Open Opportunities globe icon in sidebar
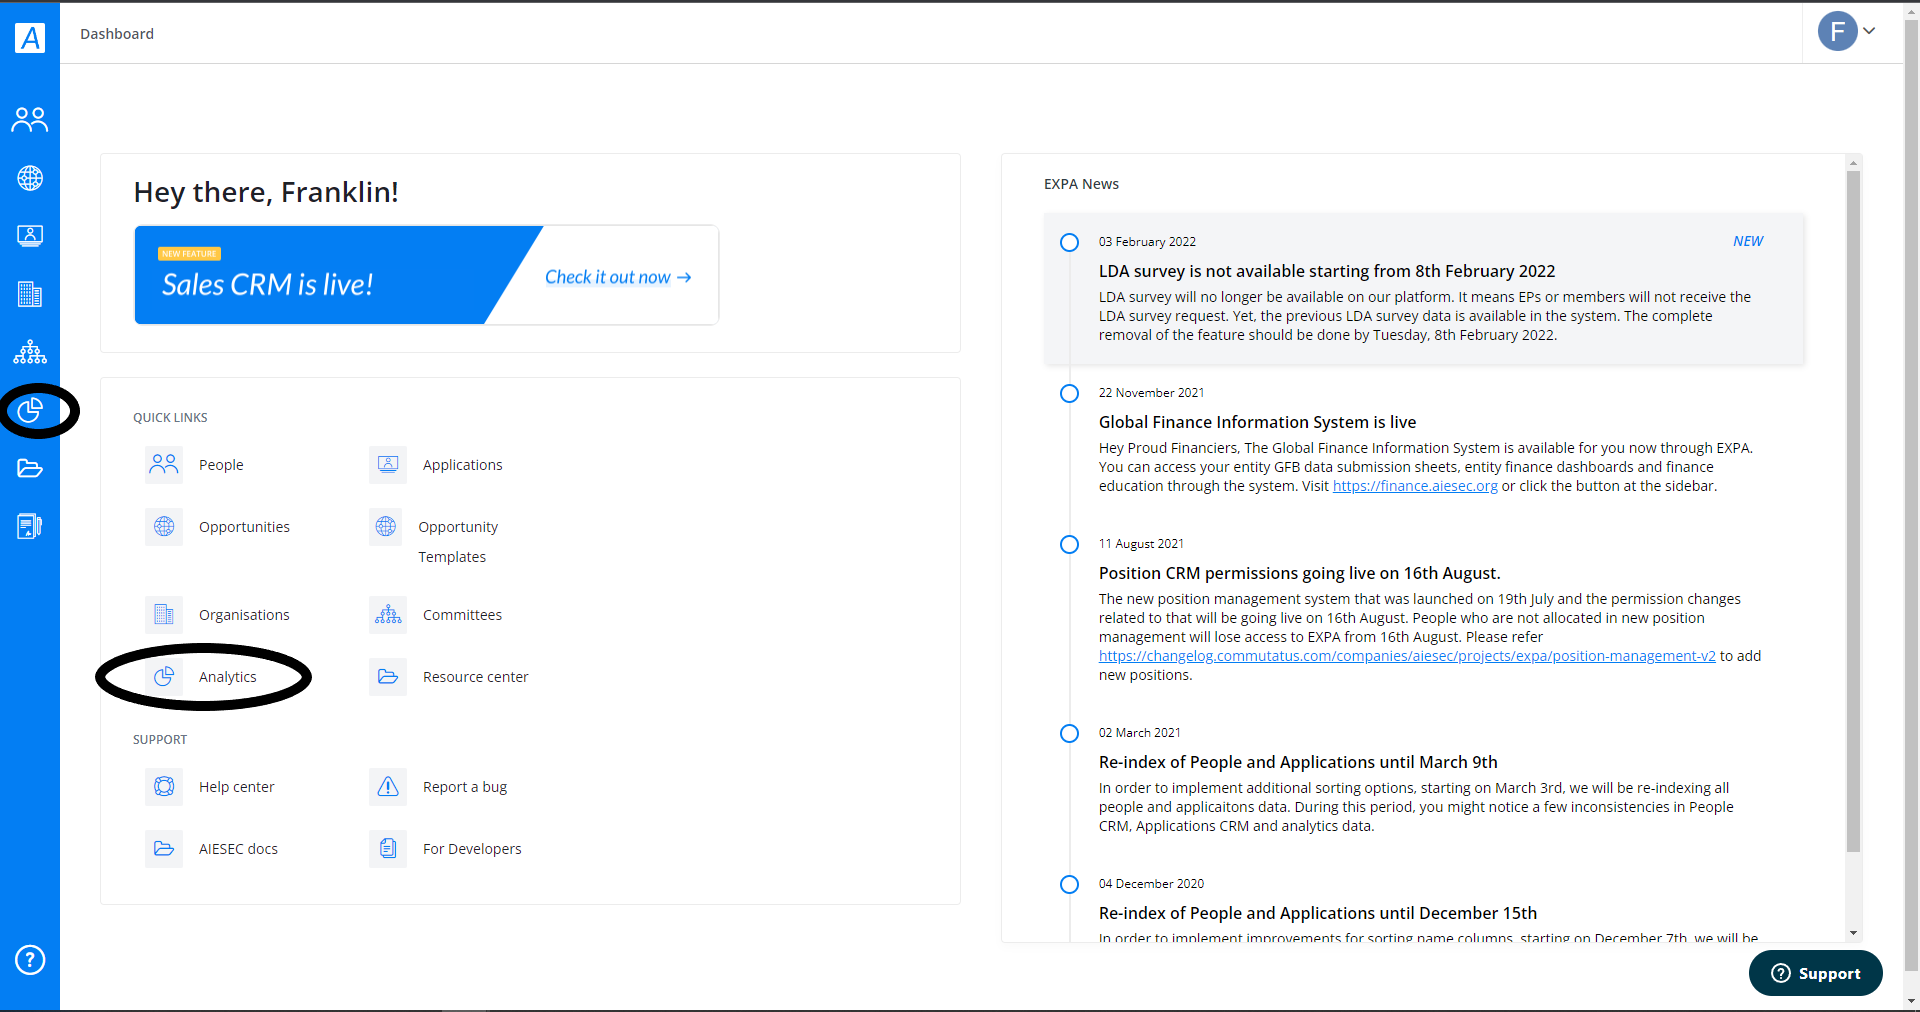 30,178
